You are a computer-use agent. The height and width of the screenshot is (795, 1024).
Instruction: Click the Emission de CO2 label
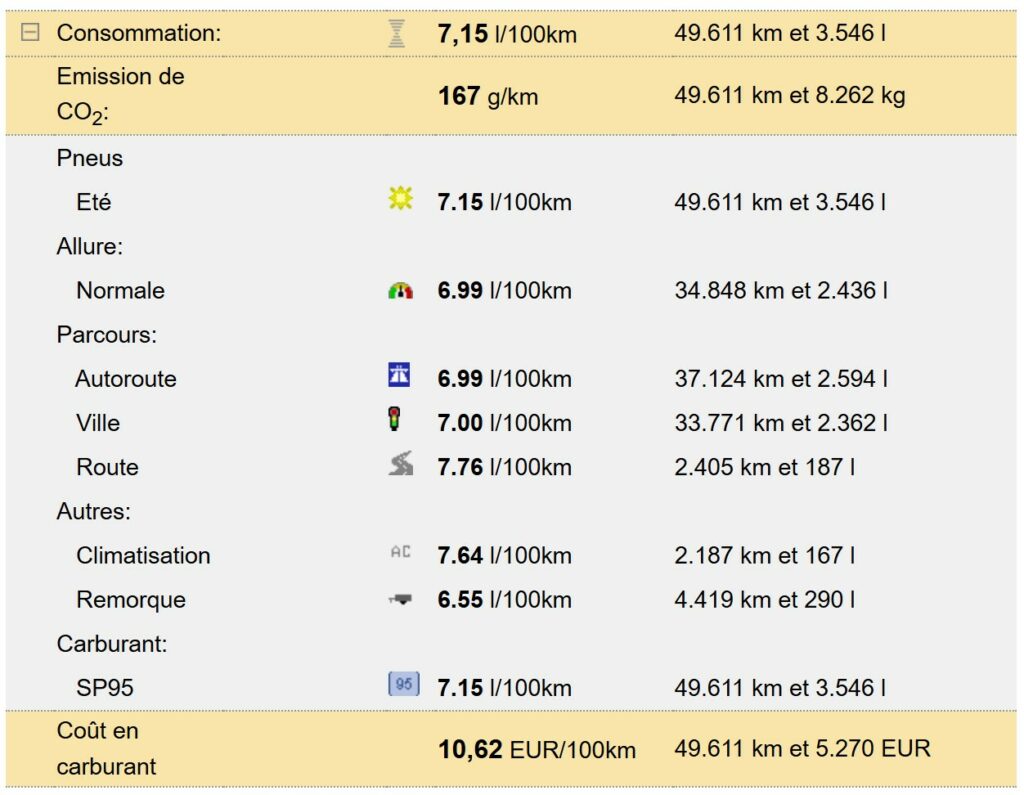(x=120, y=95)
